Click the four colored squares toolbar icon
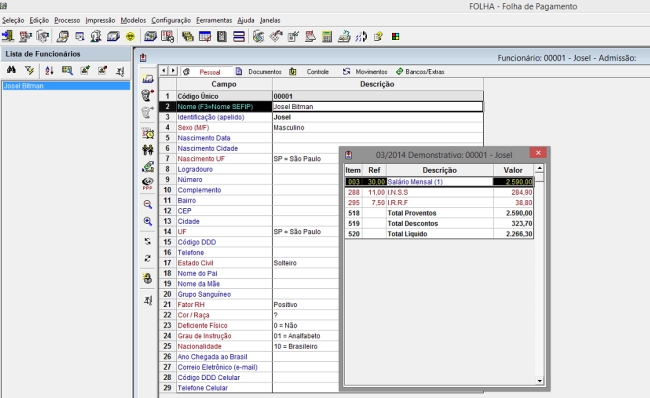650x398 pixels. tap(395, 36)
